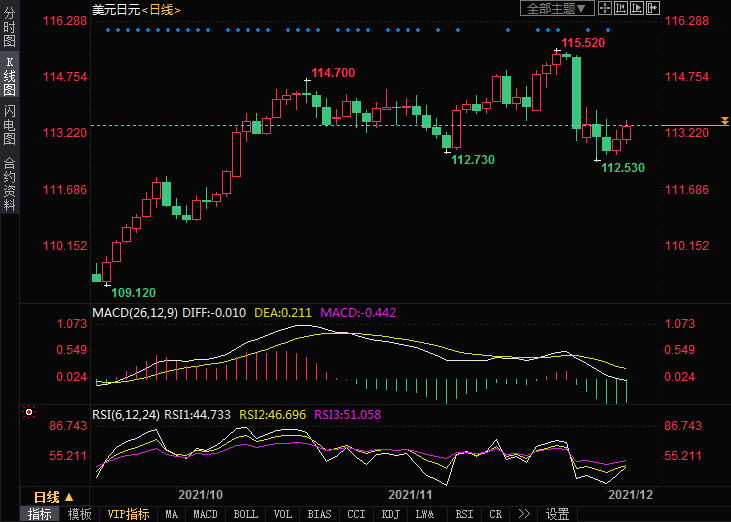Screen dimensions: 731x522
Task: Switch indicator to KDJ
Action: point(390,514)
